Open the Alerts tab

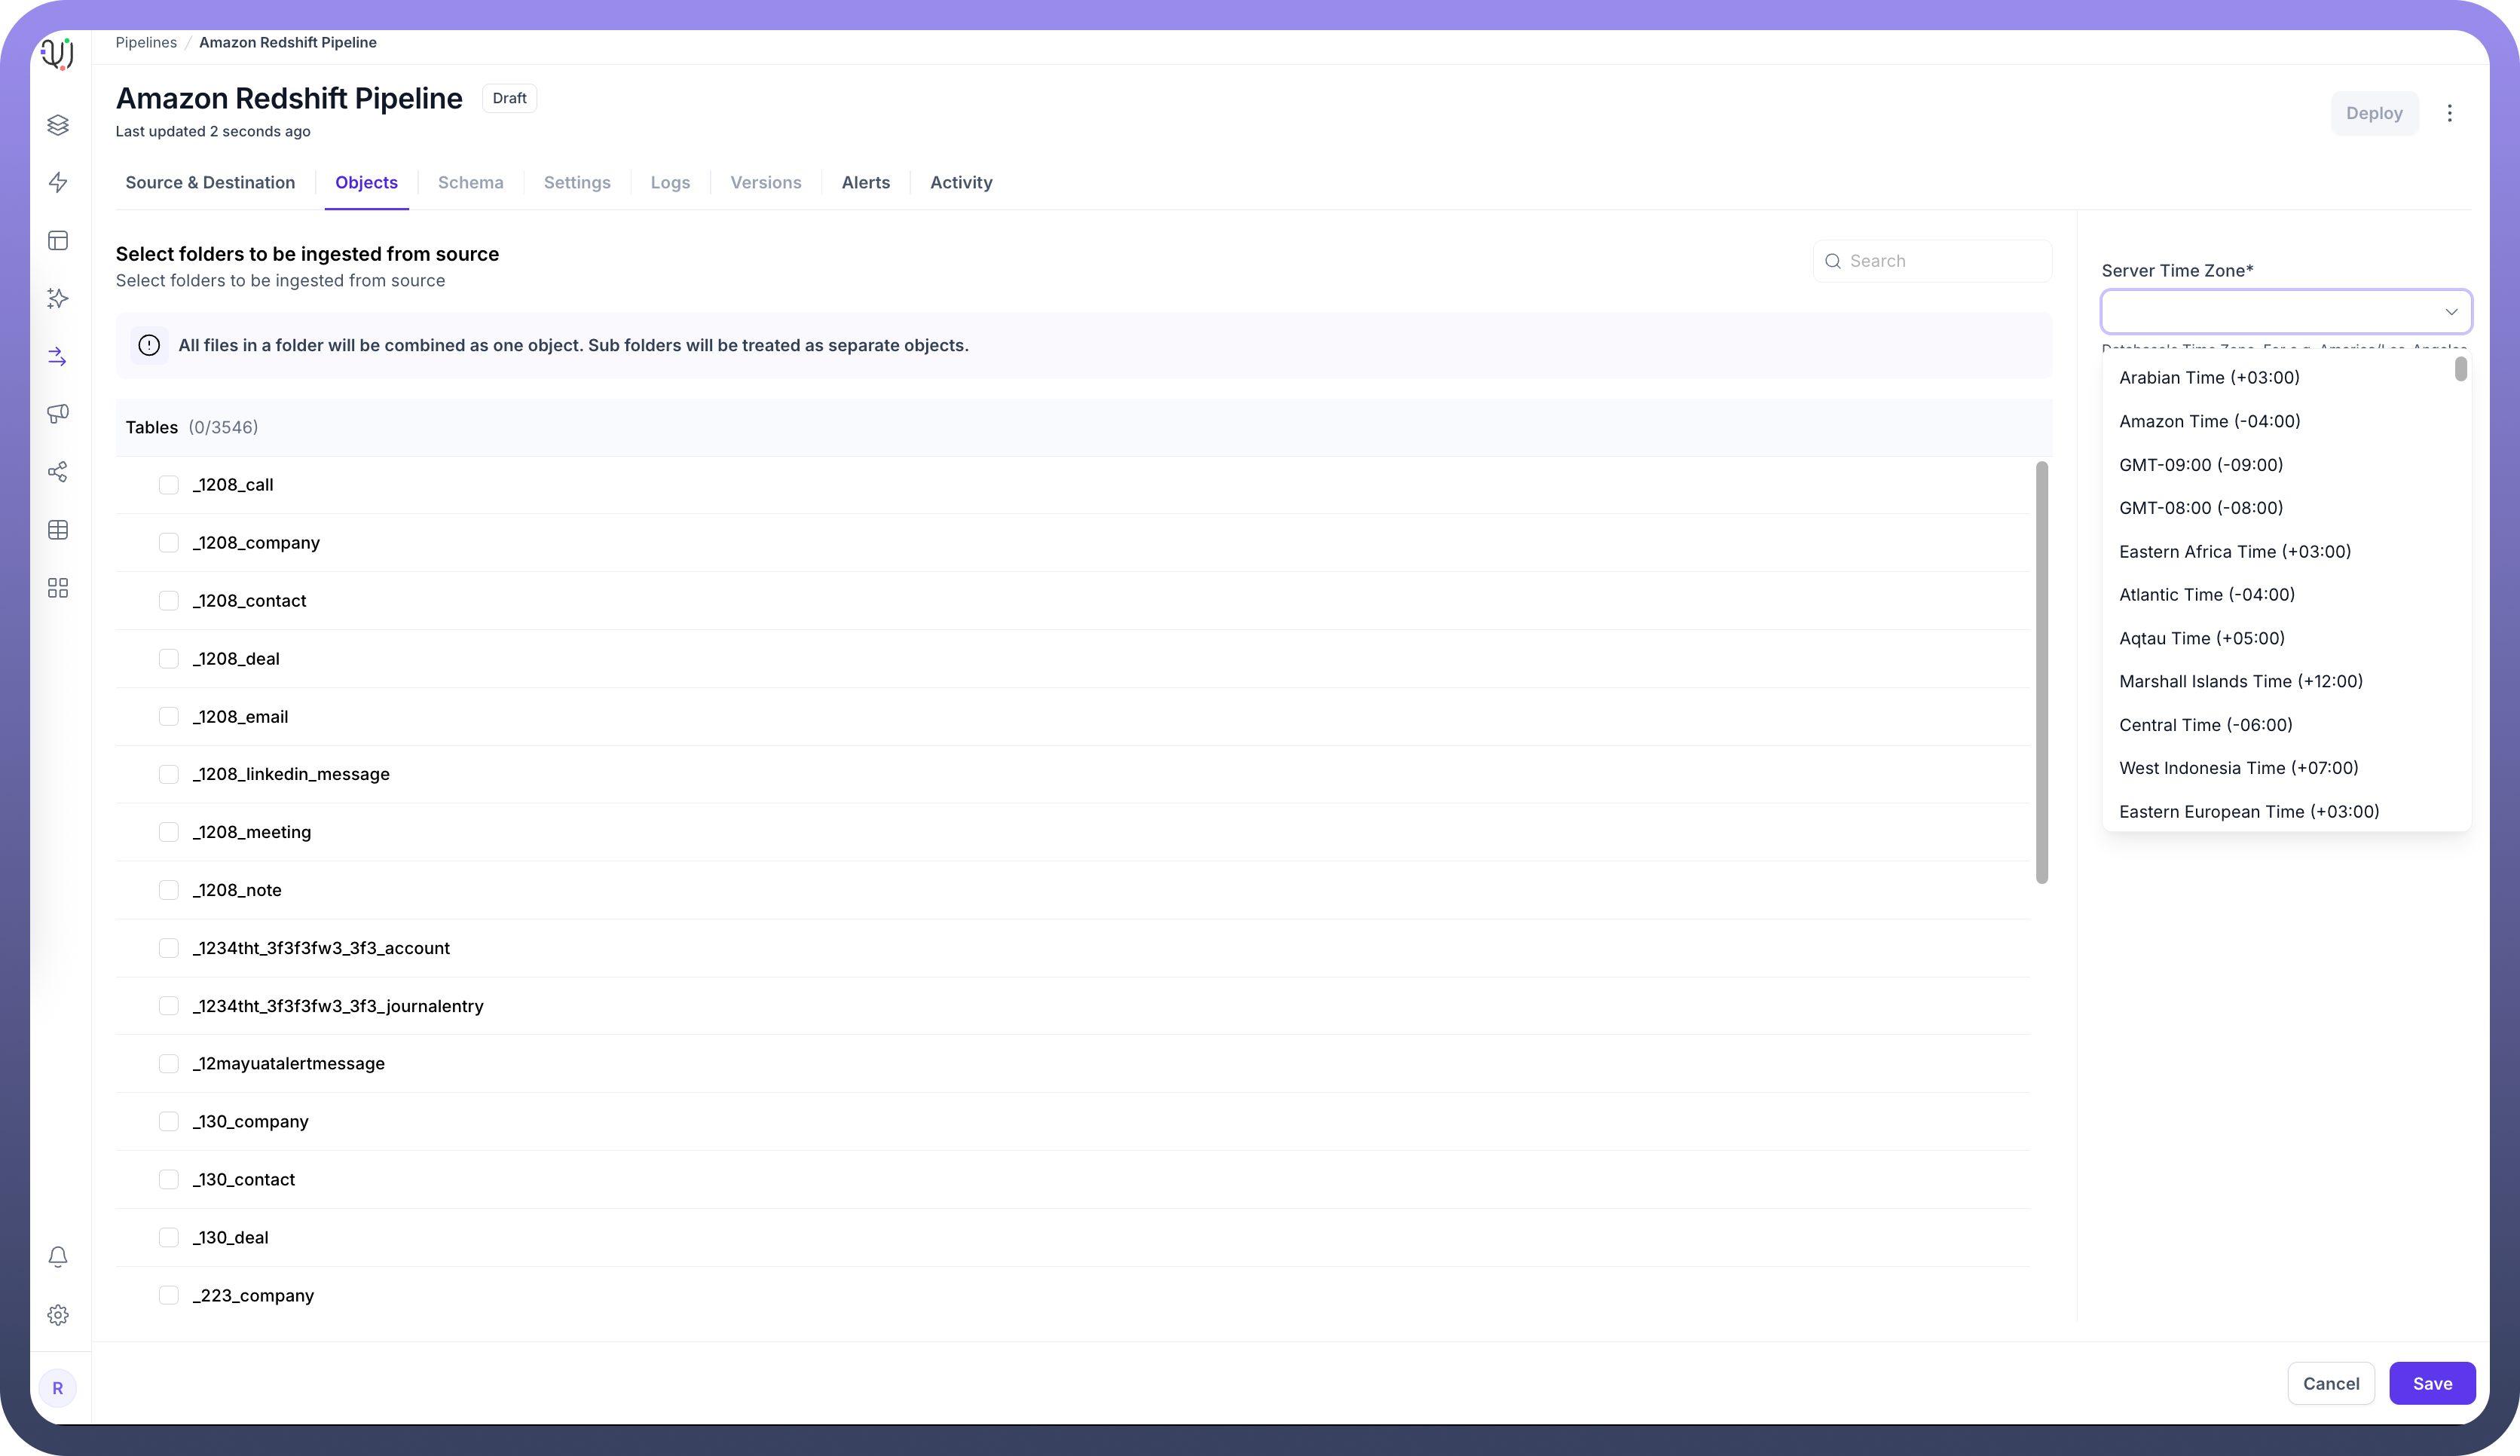click(865, 183)
